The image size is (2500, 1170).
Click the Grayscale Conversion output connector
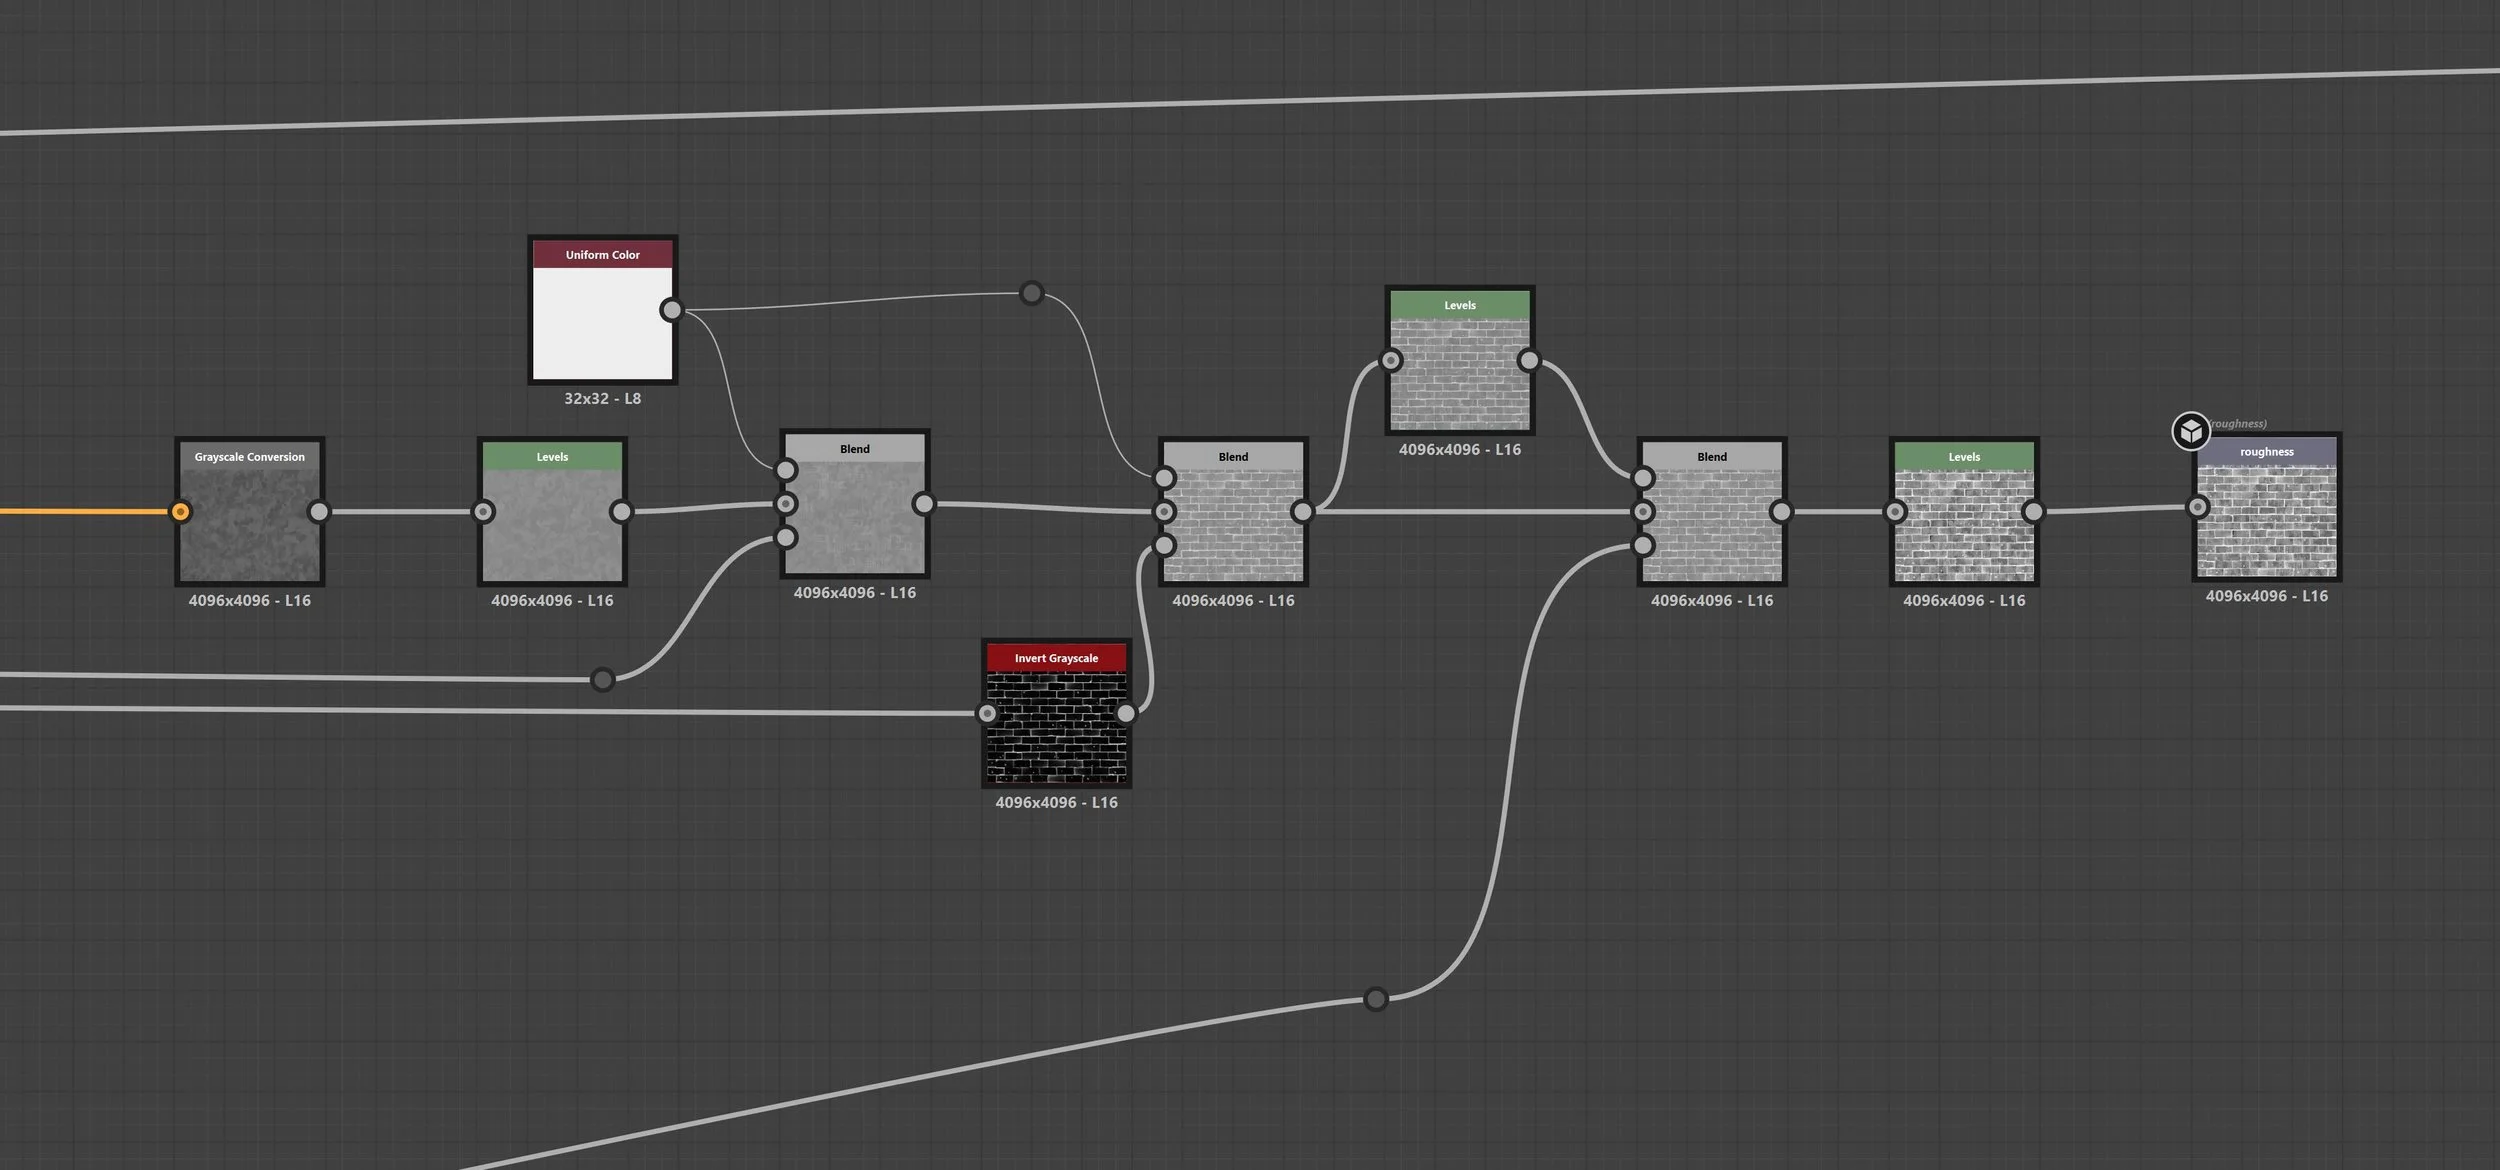click(x=319, y=512)
